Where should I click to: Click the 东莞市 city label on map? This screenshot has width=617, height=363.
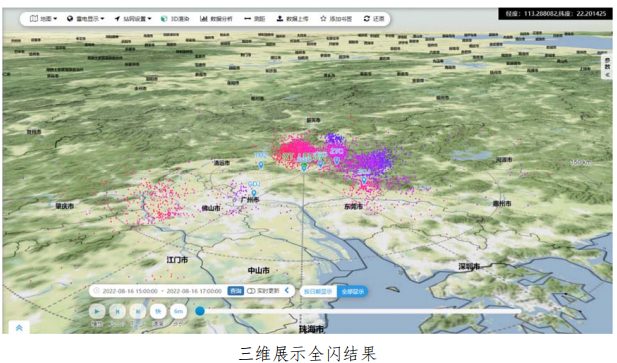[353, 206]
